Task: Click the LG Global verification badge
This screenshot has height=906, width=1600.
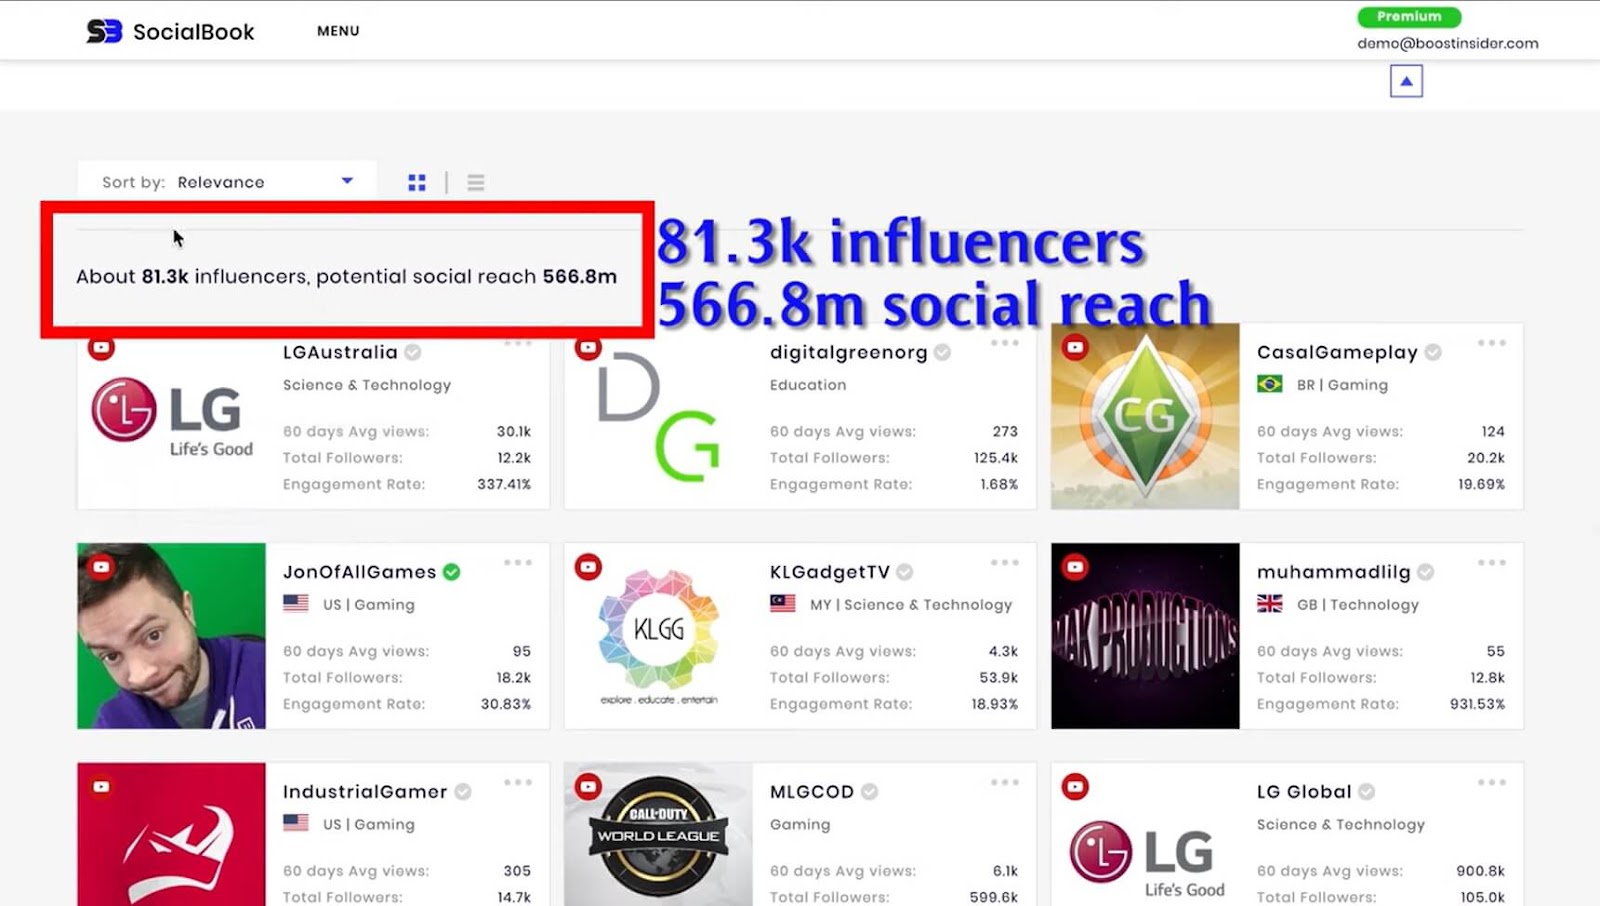Action: pyautogui.click(x=1367, y=792)
